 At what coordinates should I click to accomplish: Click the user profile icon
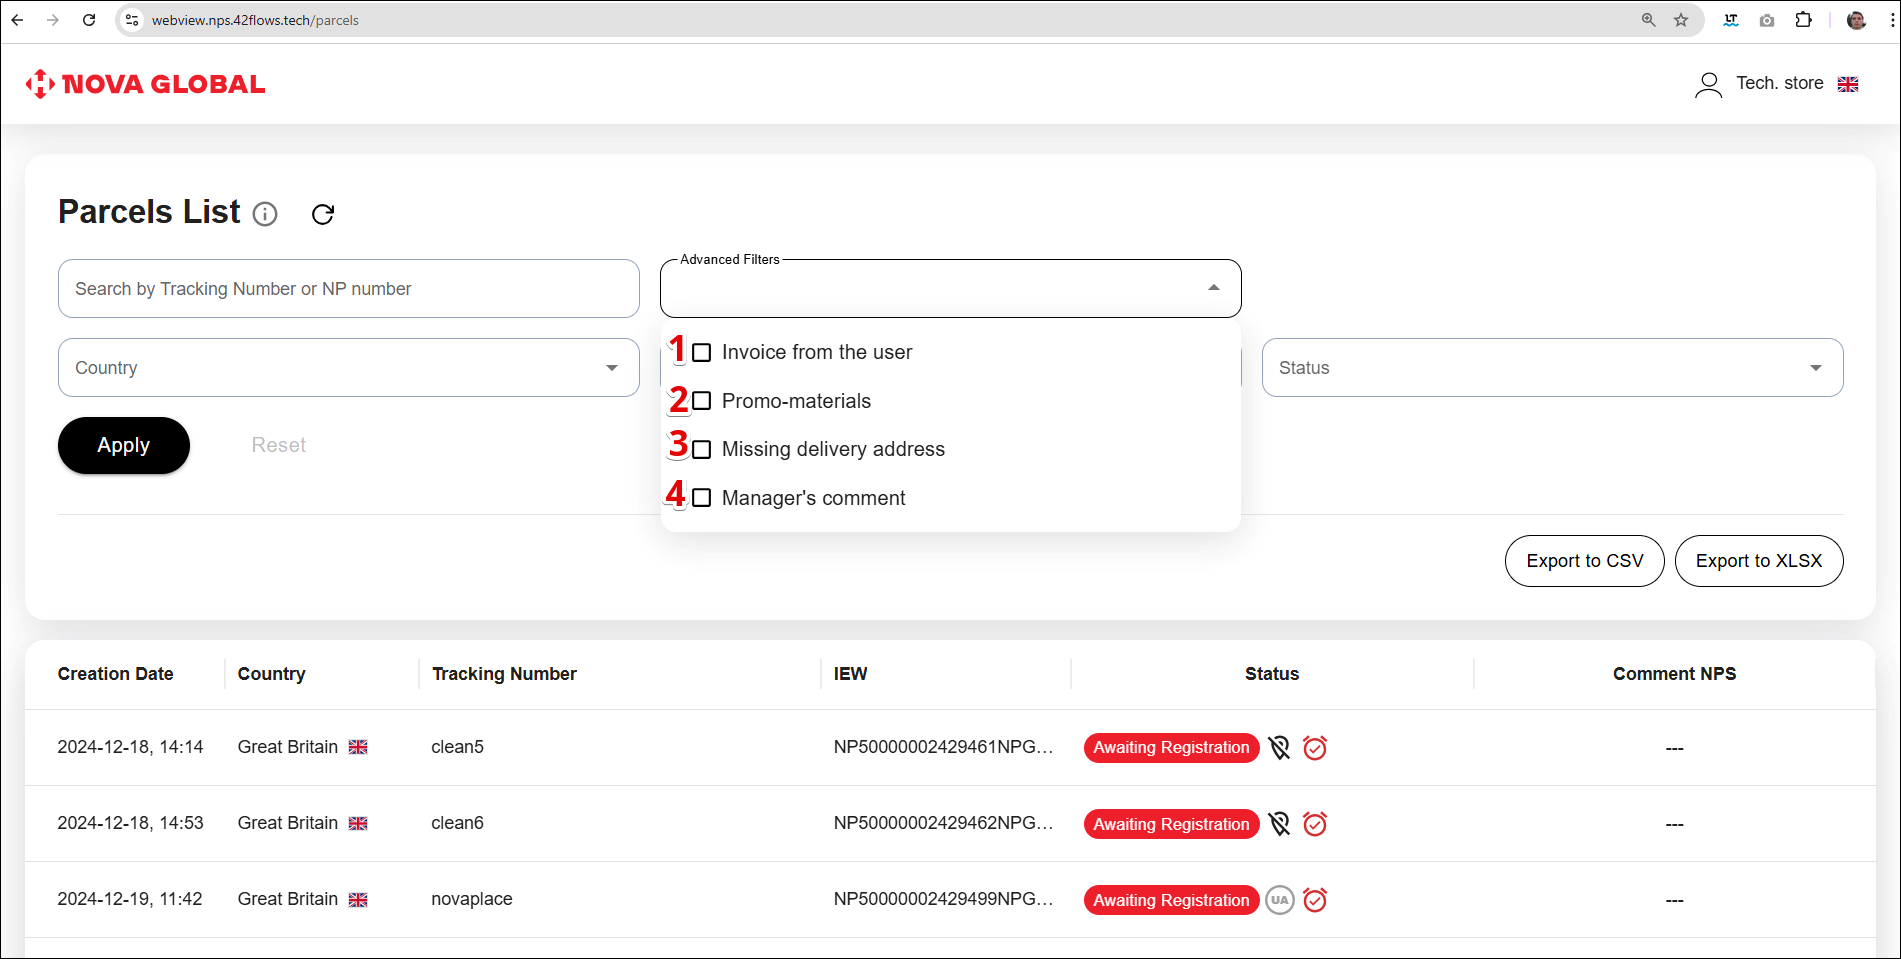coord(1708,84)
